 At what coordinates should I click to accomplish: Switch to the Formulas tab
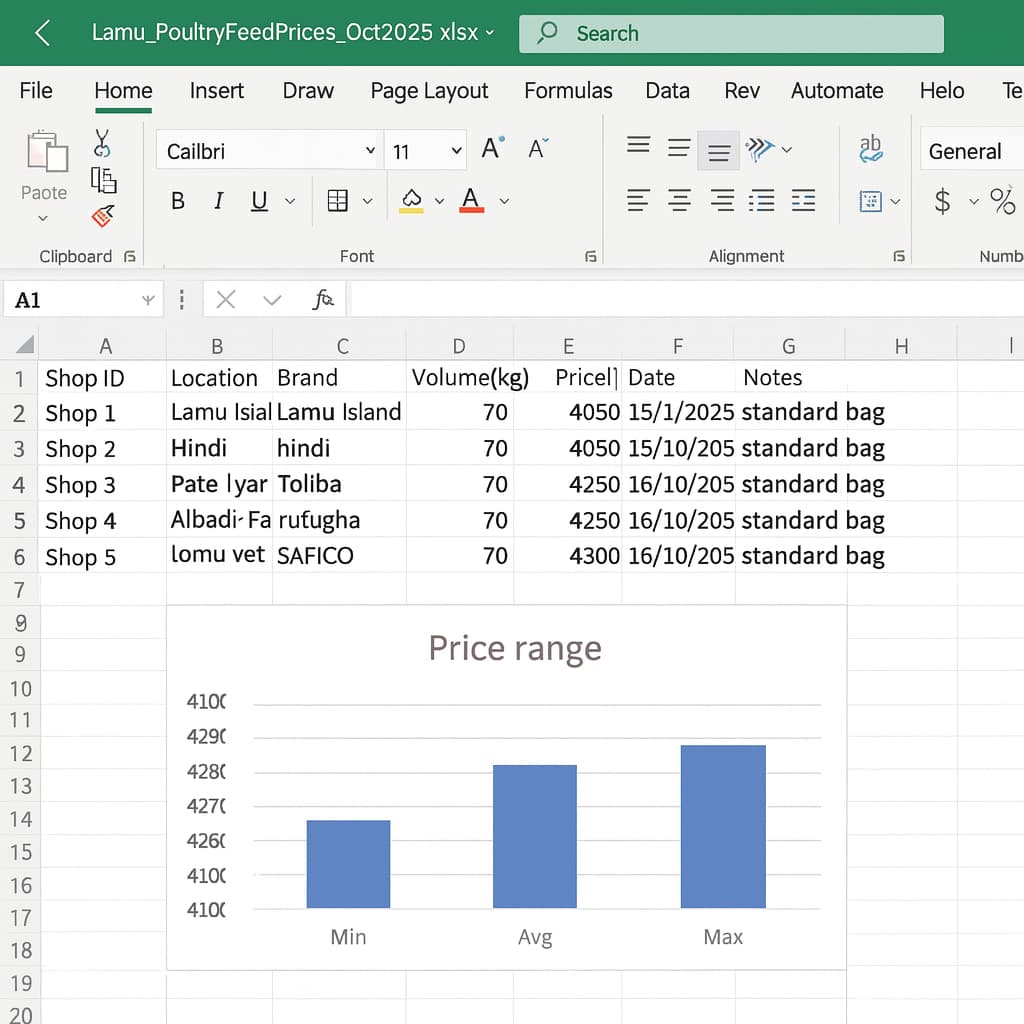click(568, 91)
